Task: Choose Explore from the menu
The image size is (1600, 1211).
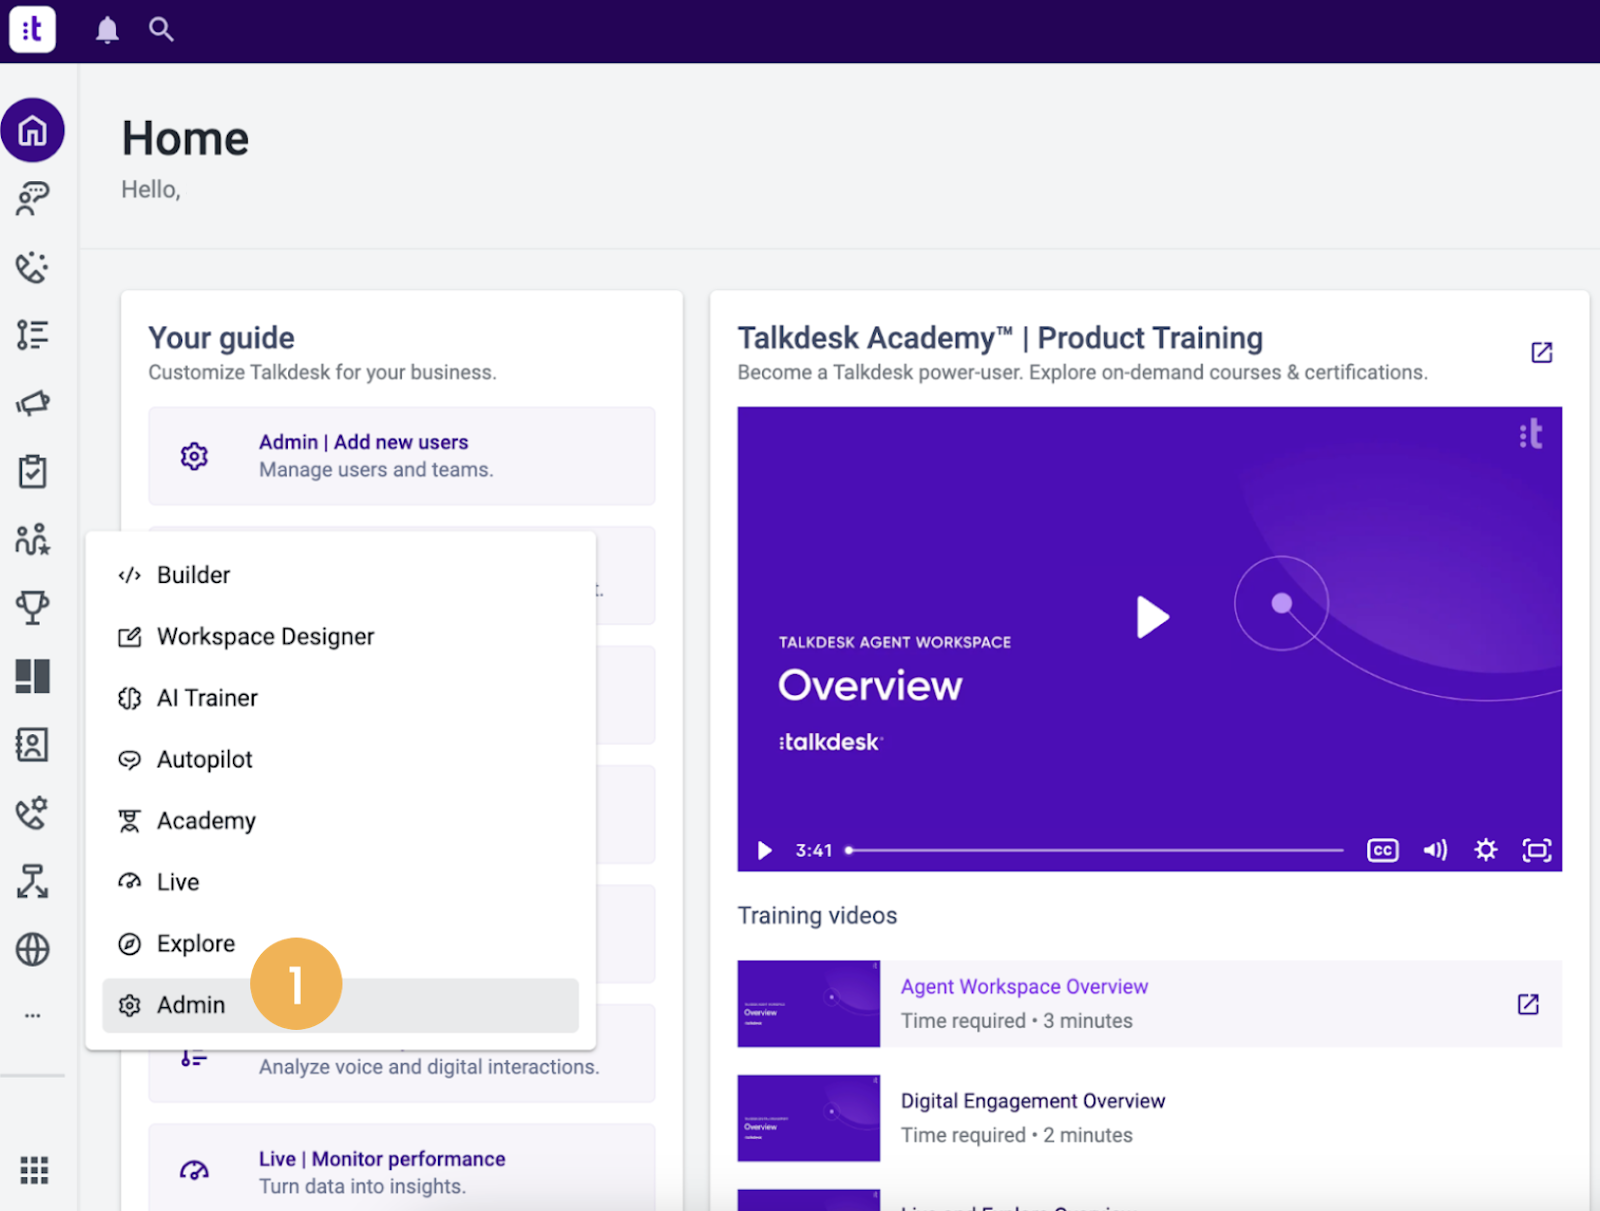Action: point(340,944)
